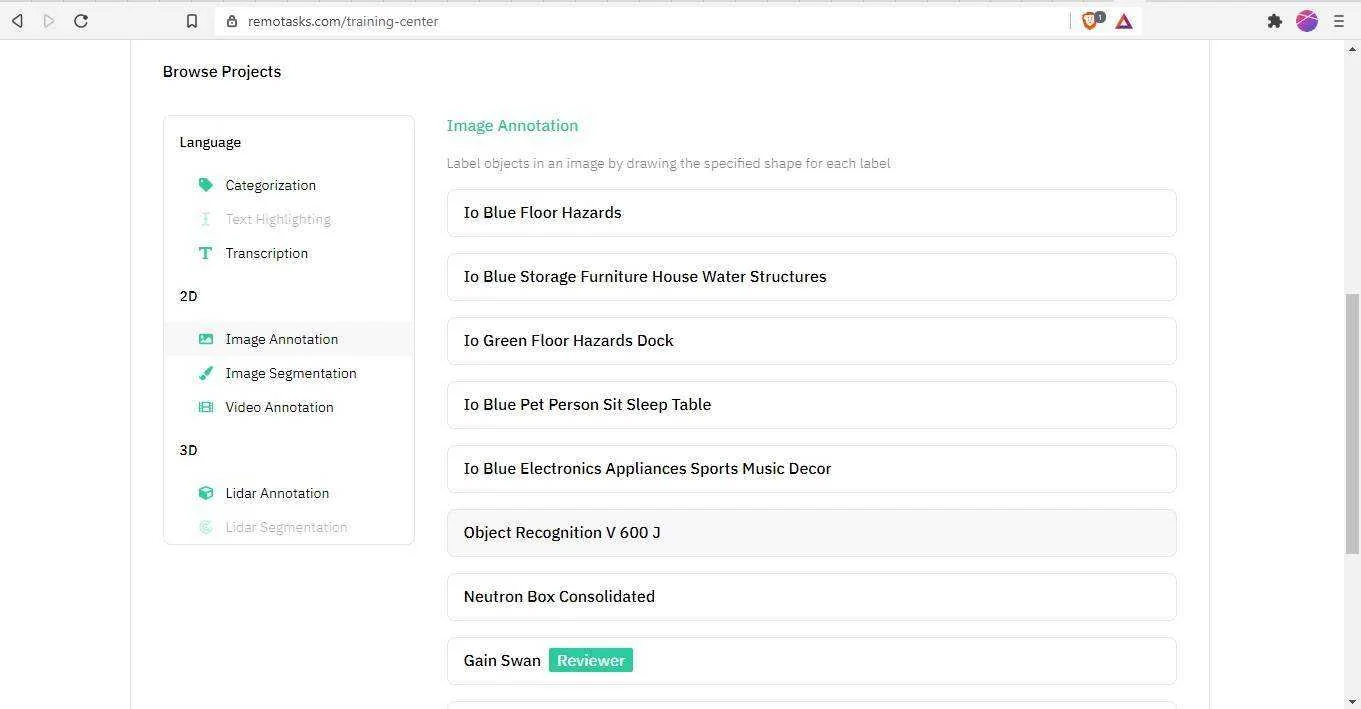This screenshot has height=709, width=1361.
Task: Open Brave Shields lion icon
Action: pyautogui.click(x=1090, y=21)
